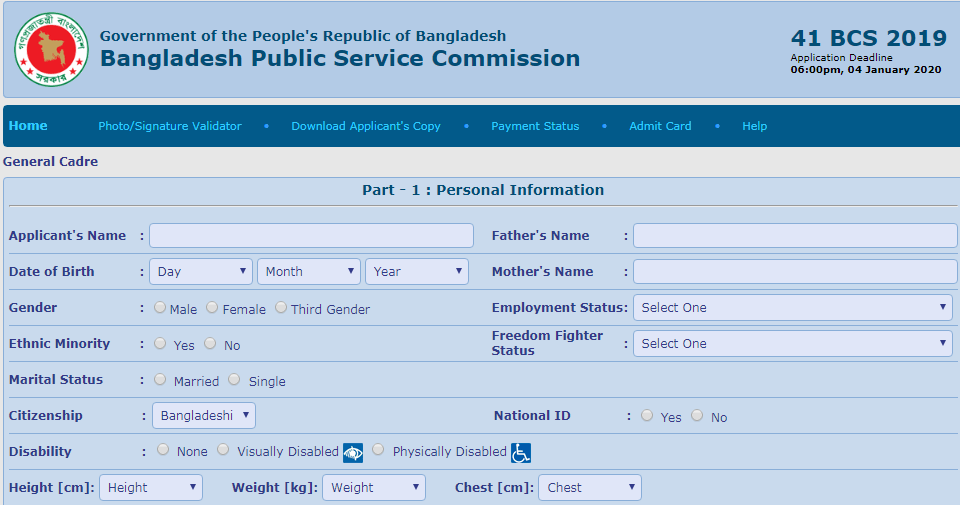Expand the Employment Status dropdown
The height and width of the screenshot is (505, 960).
793,308
